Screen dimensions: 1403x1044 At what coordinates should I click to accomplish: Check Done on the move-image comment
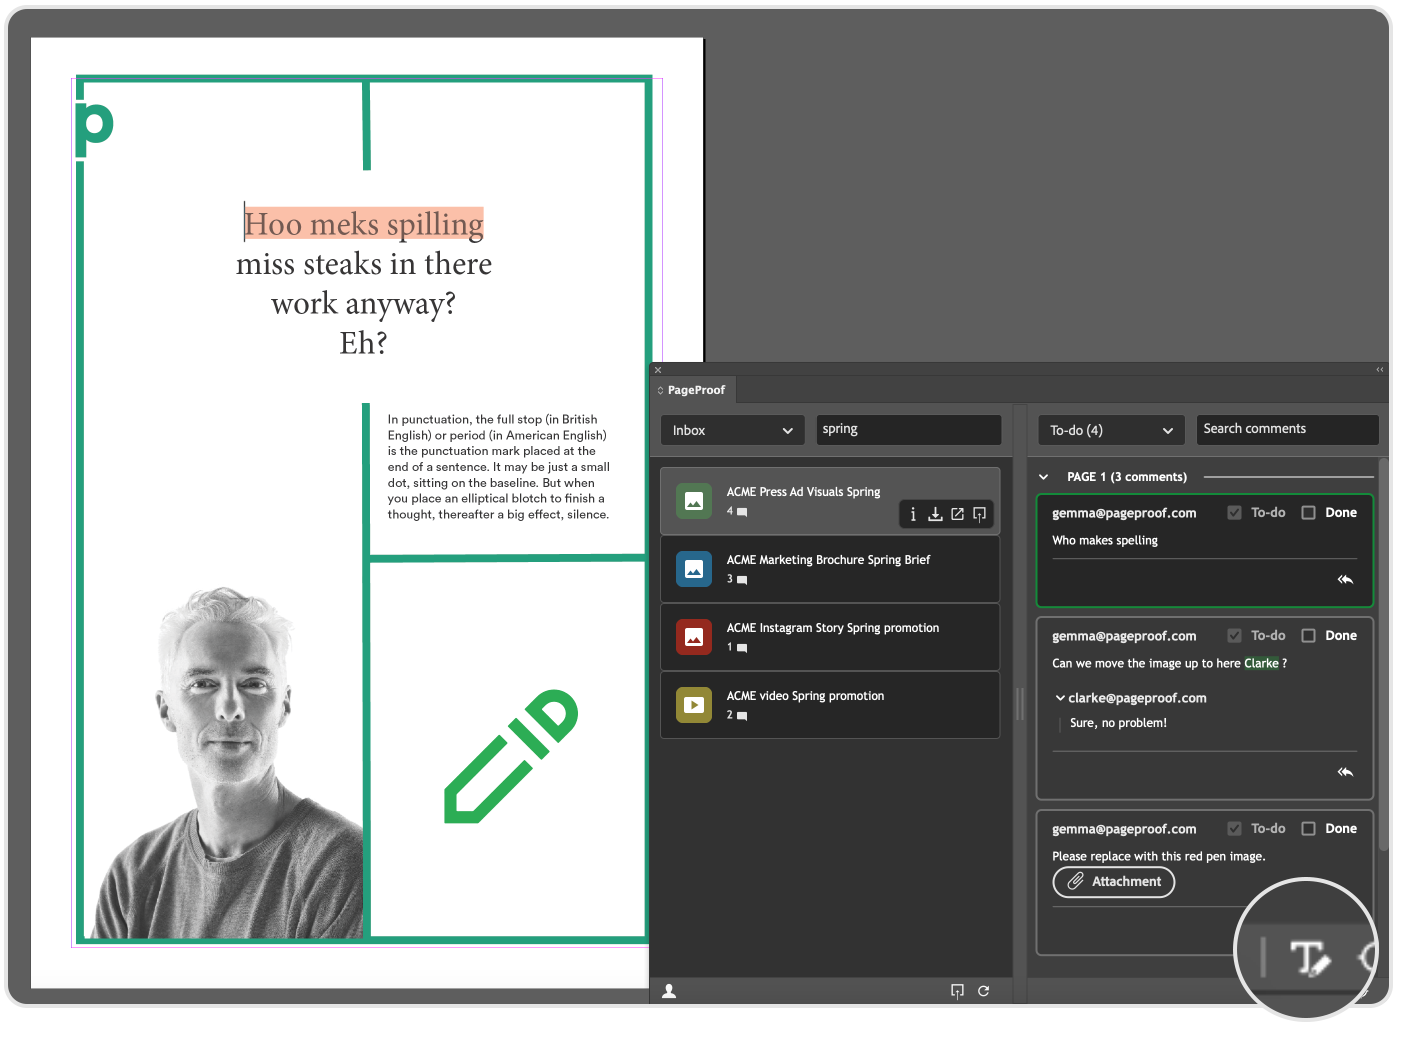pyautogui.click(x=1309, y=635)
